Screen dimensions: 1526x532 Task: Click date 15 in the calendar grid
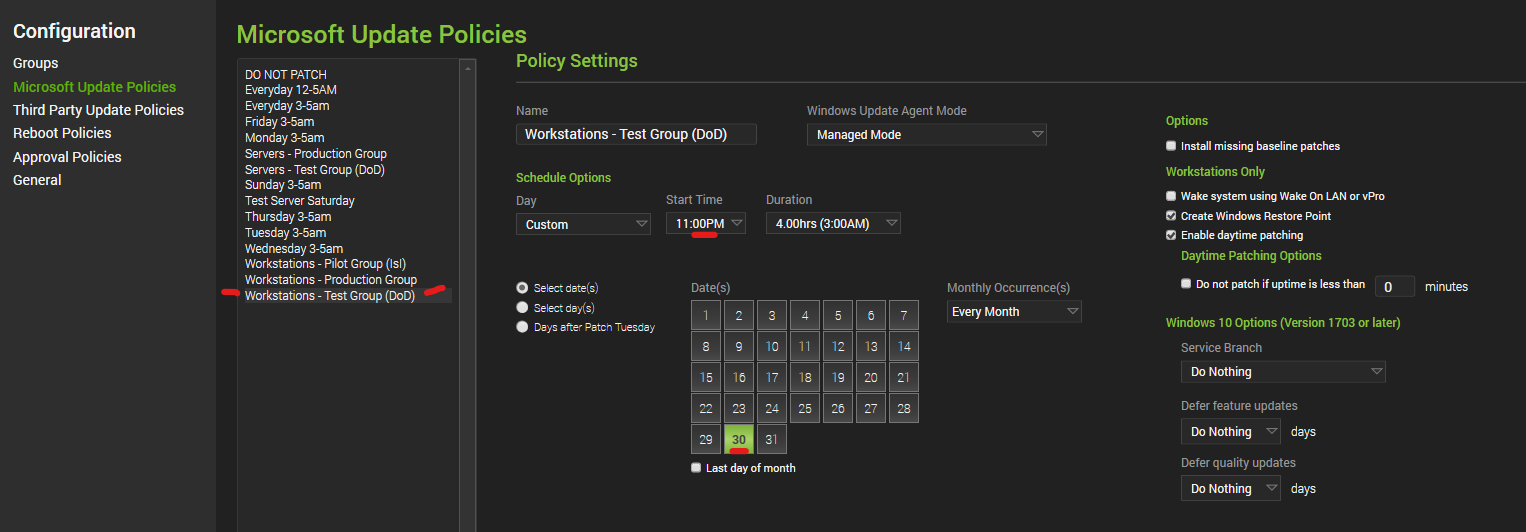click(x=706, y=377)
